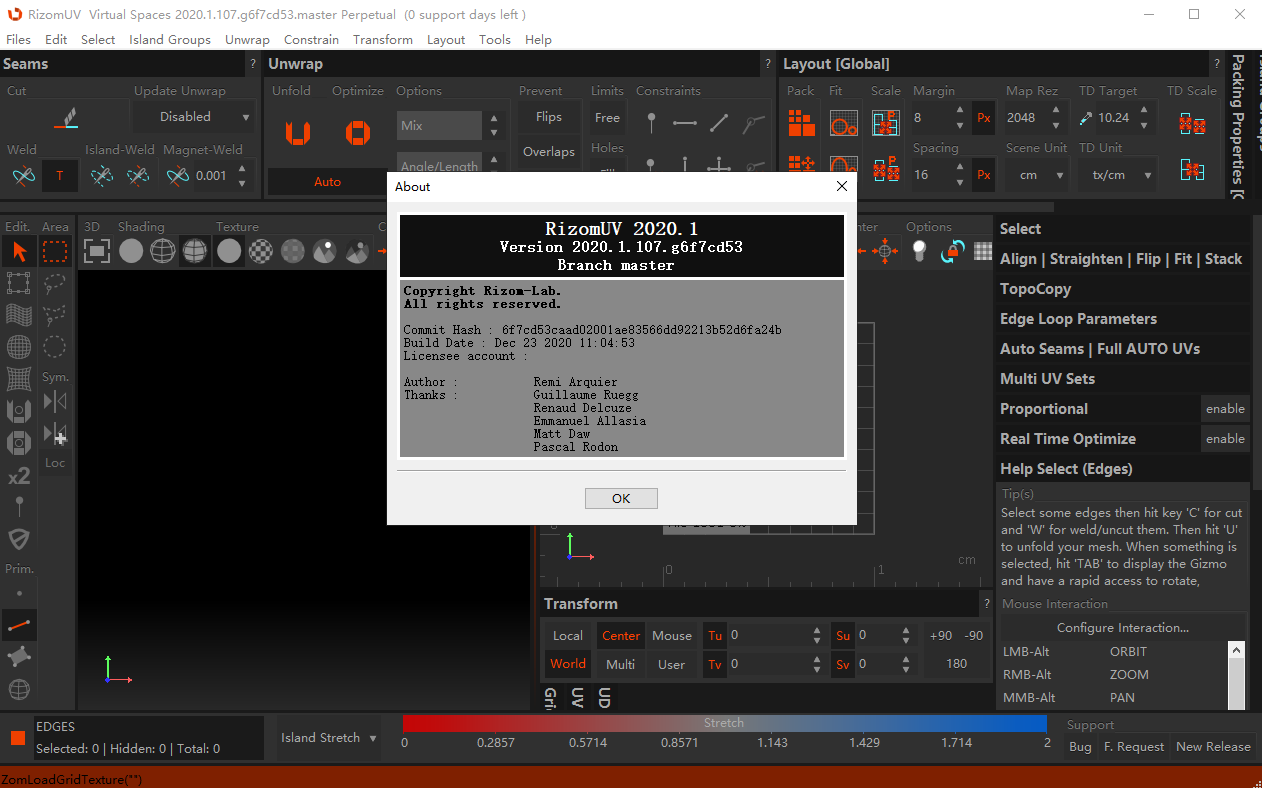1262x788 pixels.
Task: Click the Pack islands icon
Action: pos(801,123)
